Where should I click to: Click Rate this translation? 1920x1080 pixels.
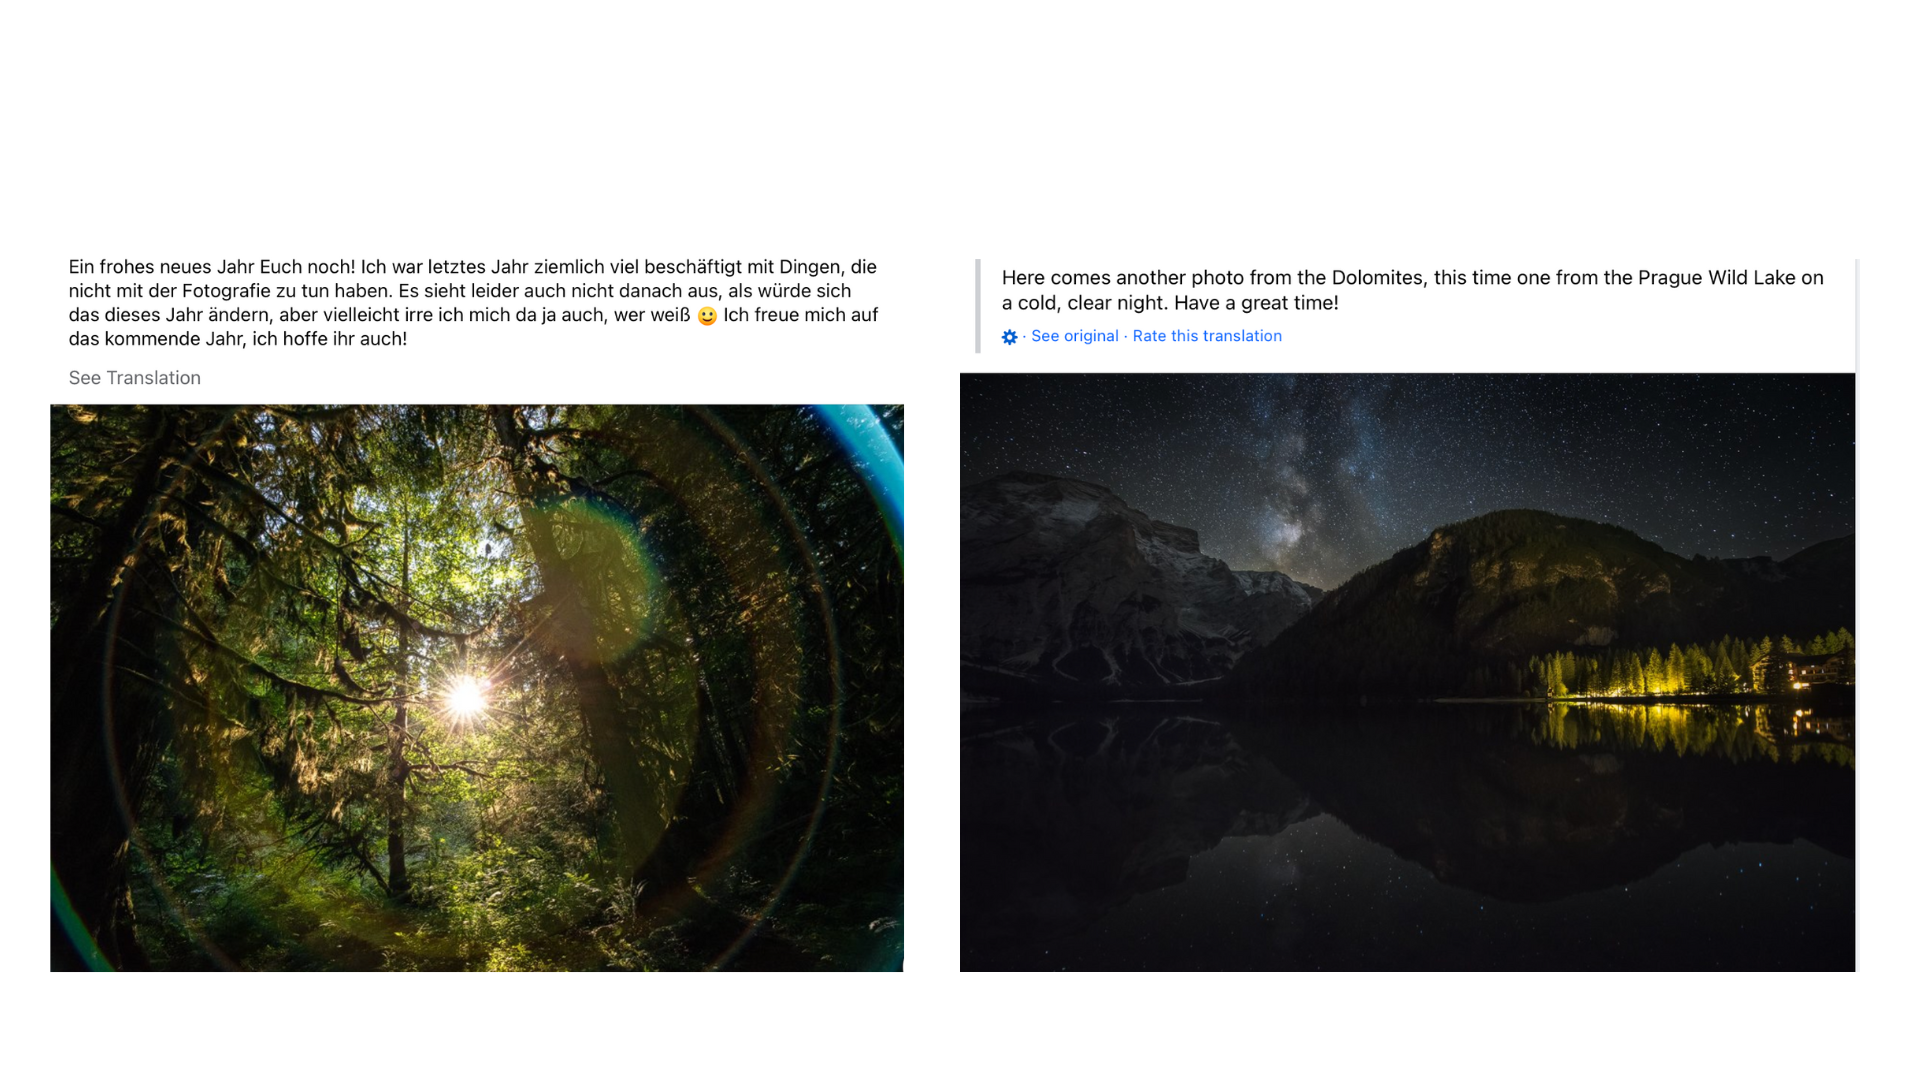click(1207, 336)
